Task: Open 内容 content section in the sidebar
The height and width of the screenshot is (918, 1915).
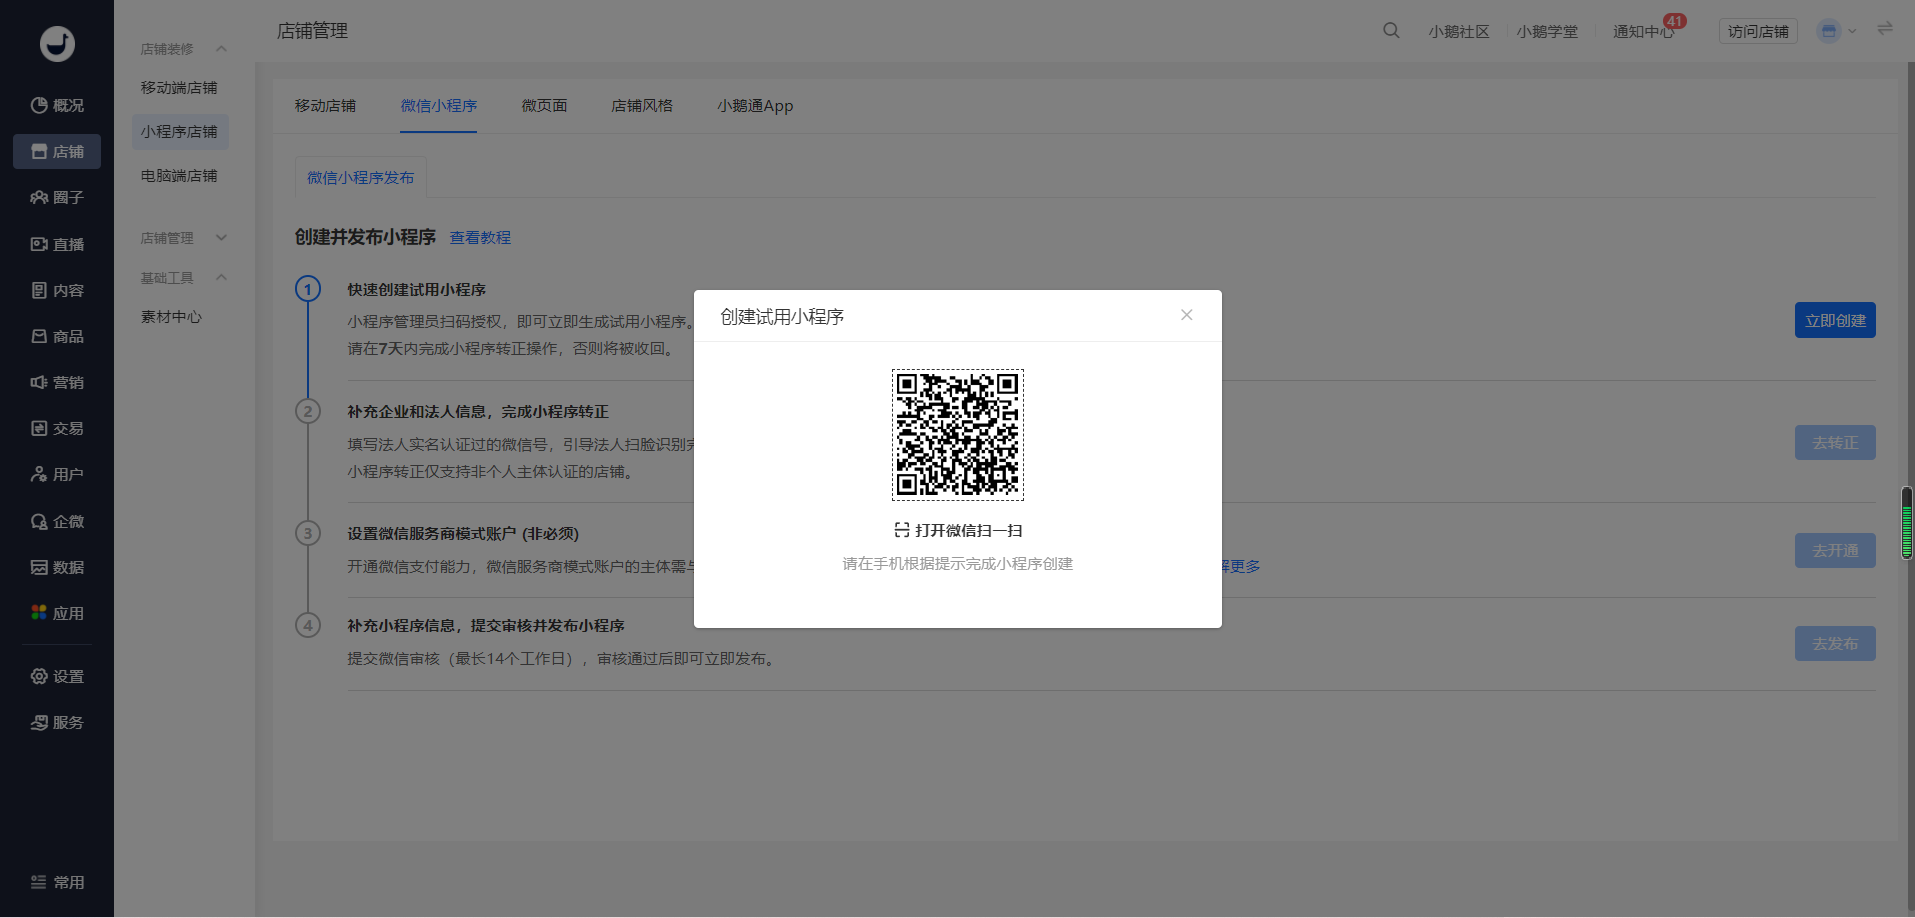Action: pyautogui.click(x=57, y=290)
